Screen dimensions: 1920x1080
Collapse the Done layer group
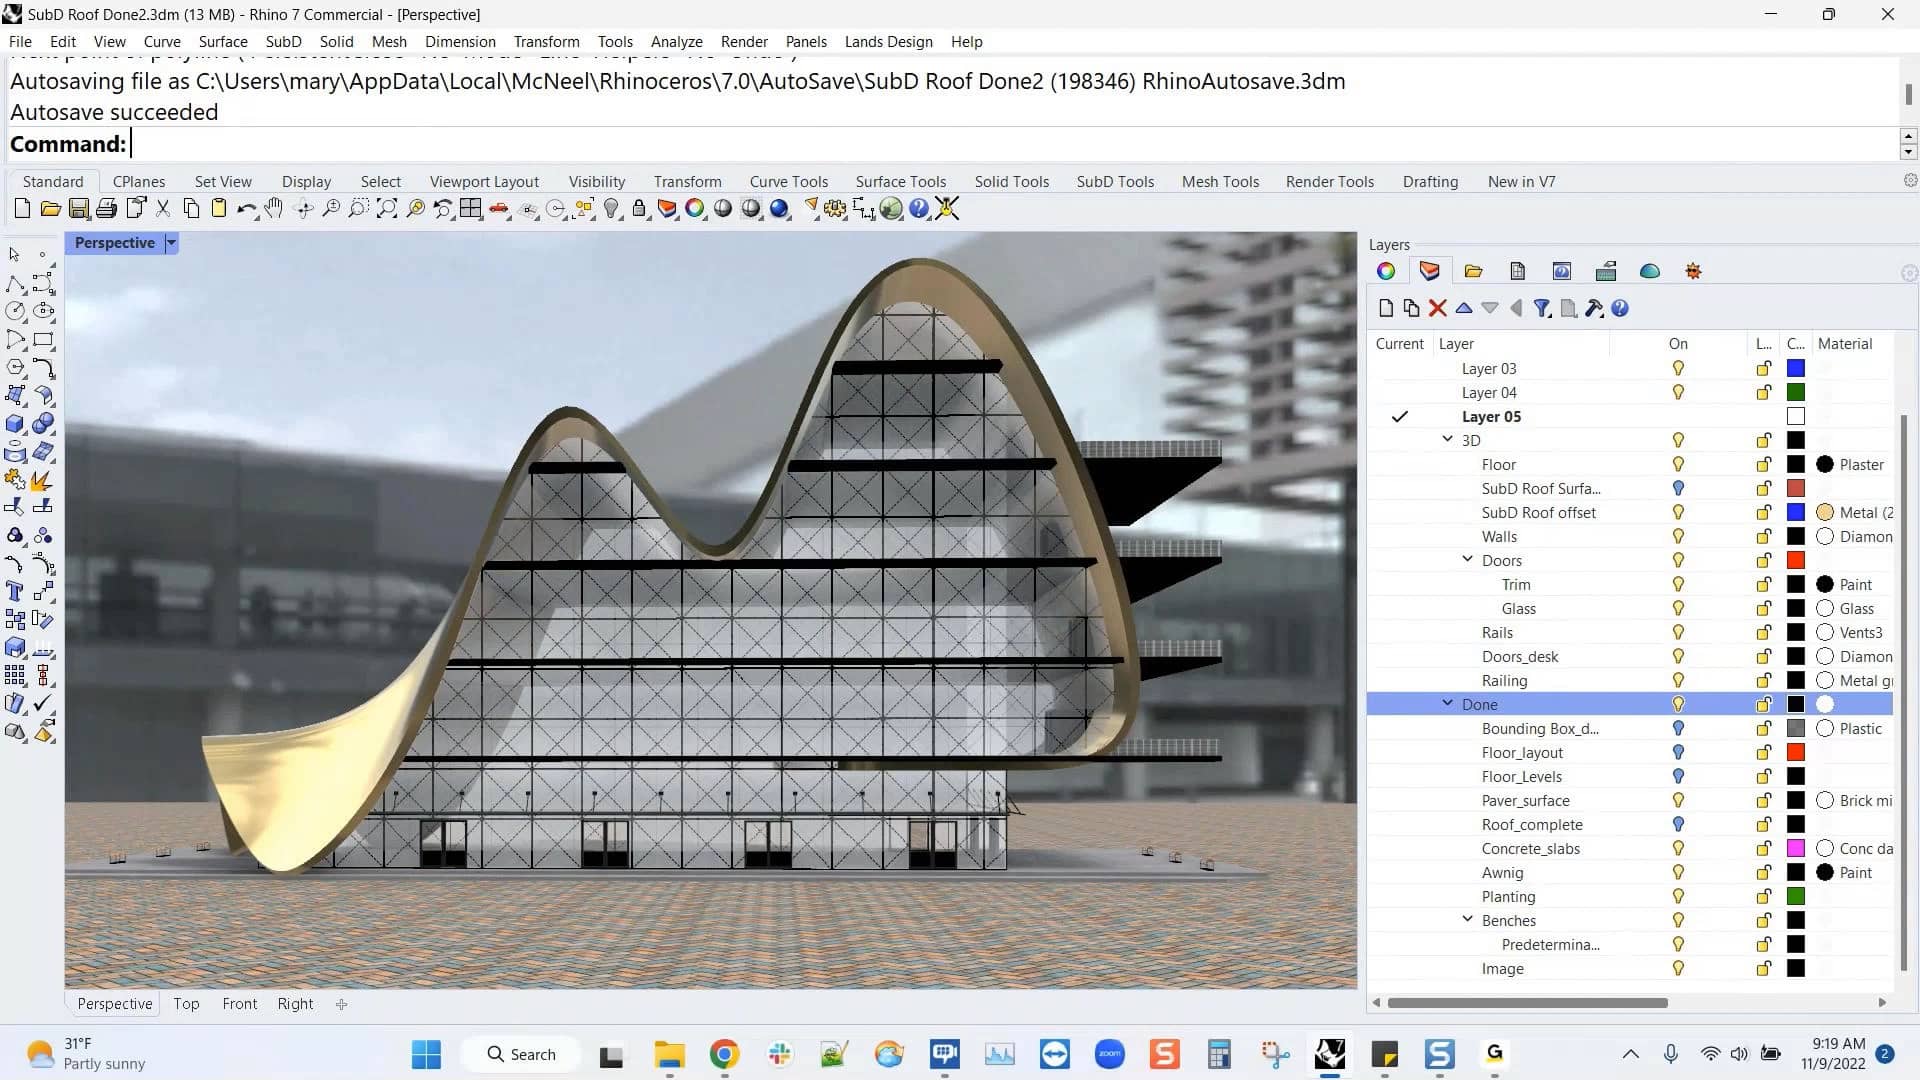pyautogui.click(x=1447, y=703)
